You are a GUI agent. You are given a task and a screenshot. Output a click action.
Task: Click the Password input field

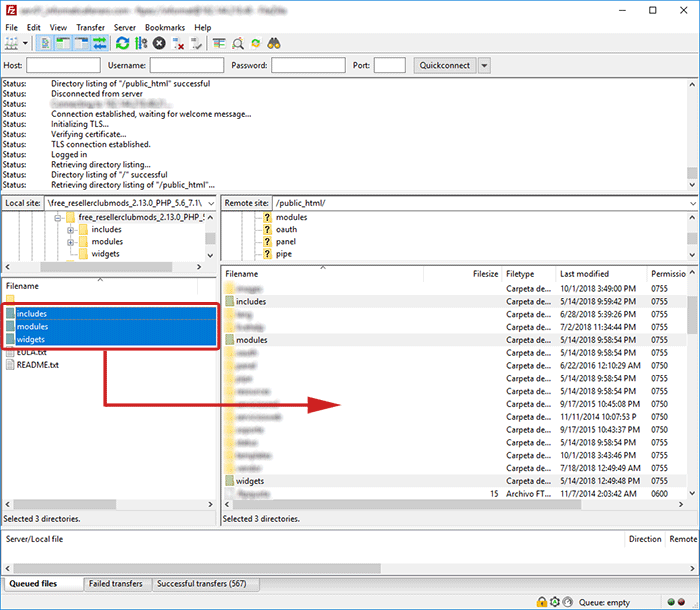point(308,65)
